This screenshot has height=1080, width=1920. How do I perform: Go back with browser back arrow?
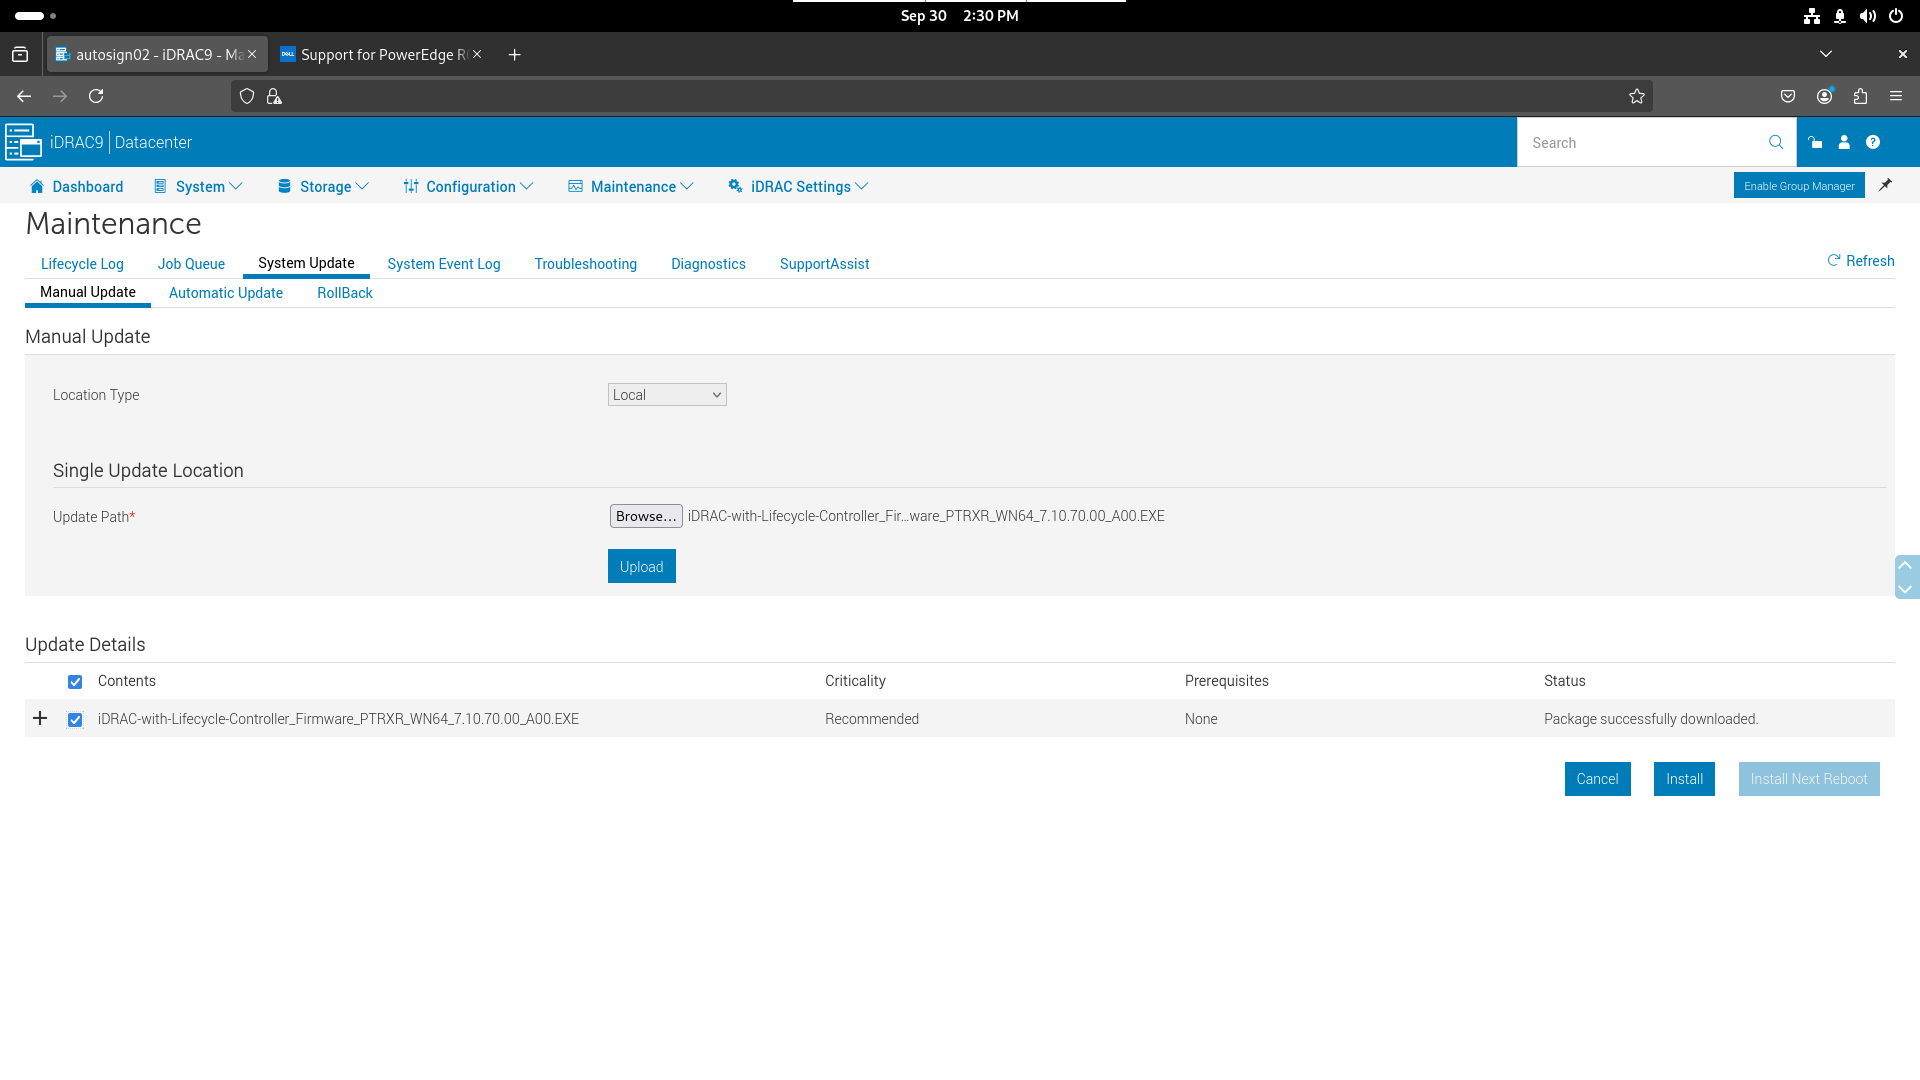[x=24, y=96]
